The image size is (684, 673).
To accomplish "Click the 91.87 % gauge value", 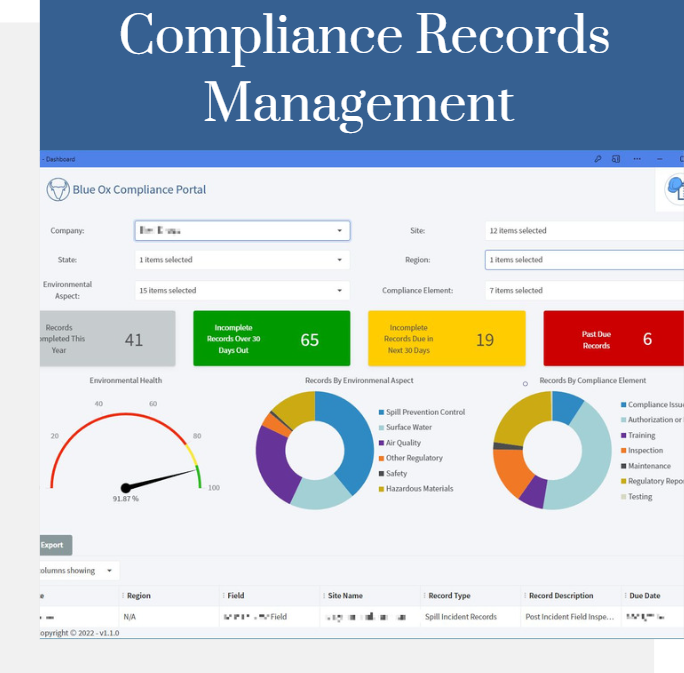I will (126, 499).
